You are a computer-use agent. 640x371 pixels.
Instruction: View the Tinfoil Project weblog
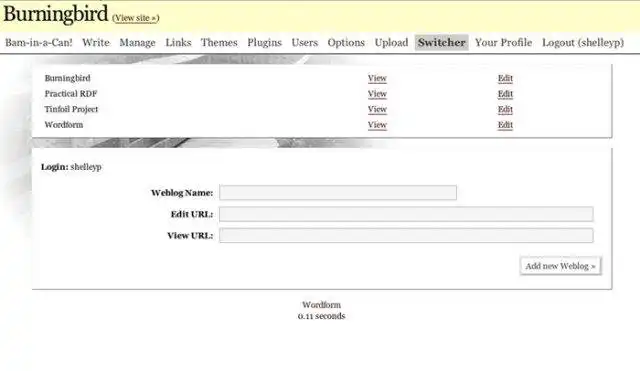click(377, 109)
